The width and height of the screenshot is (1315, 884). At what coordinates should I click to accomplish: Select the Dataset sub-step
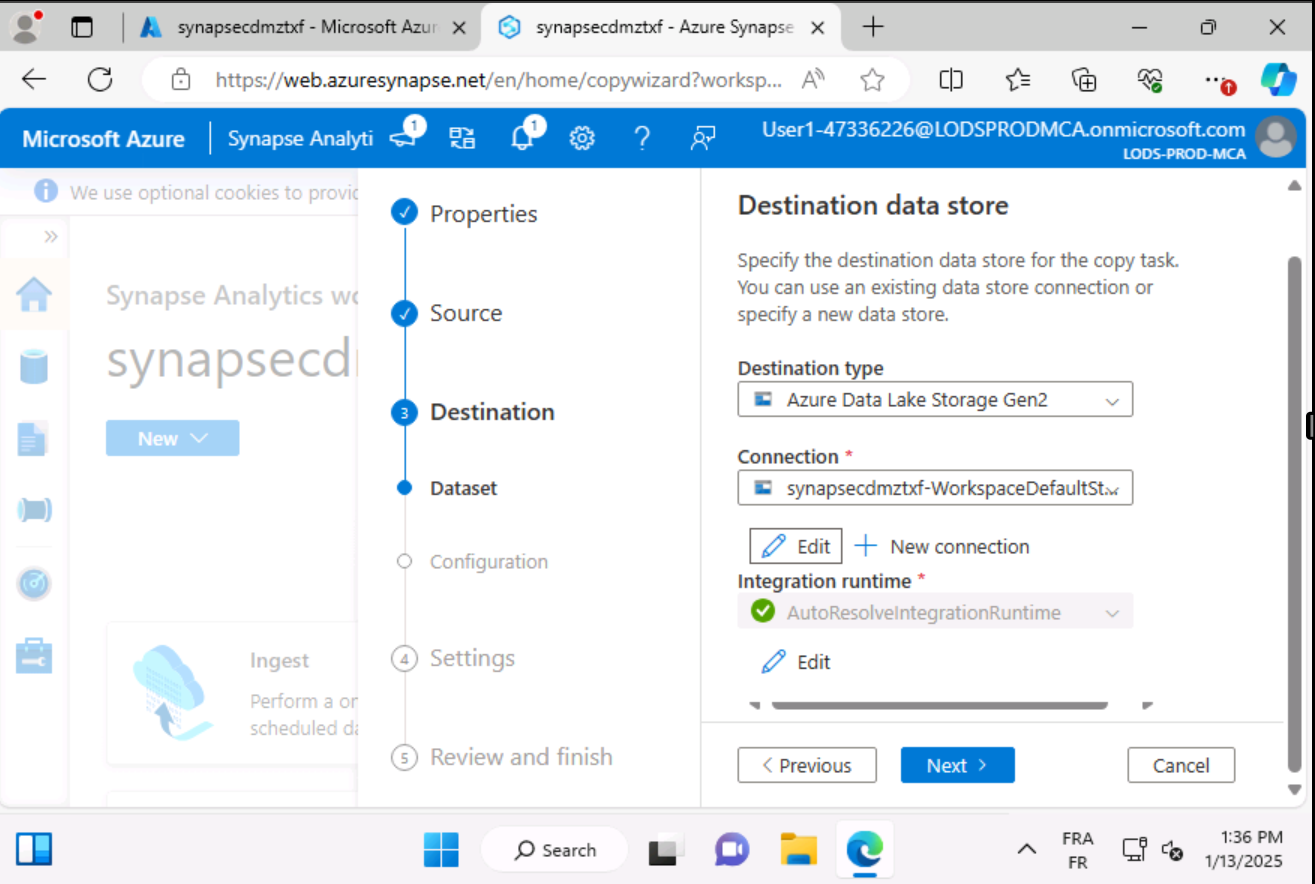tap(464, 488)
